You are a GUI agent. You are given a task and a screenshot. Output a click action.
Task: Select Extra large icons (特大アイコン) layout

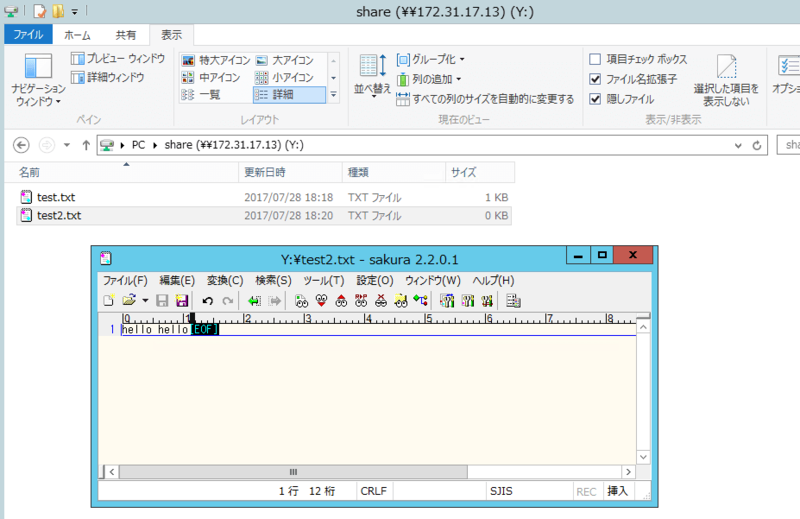tap(216, 60)
